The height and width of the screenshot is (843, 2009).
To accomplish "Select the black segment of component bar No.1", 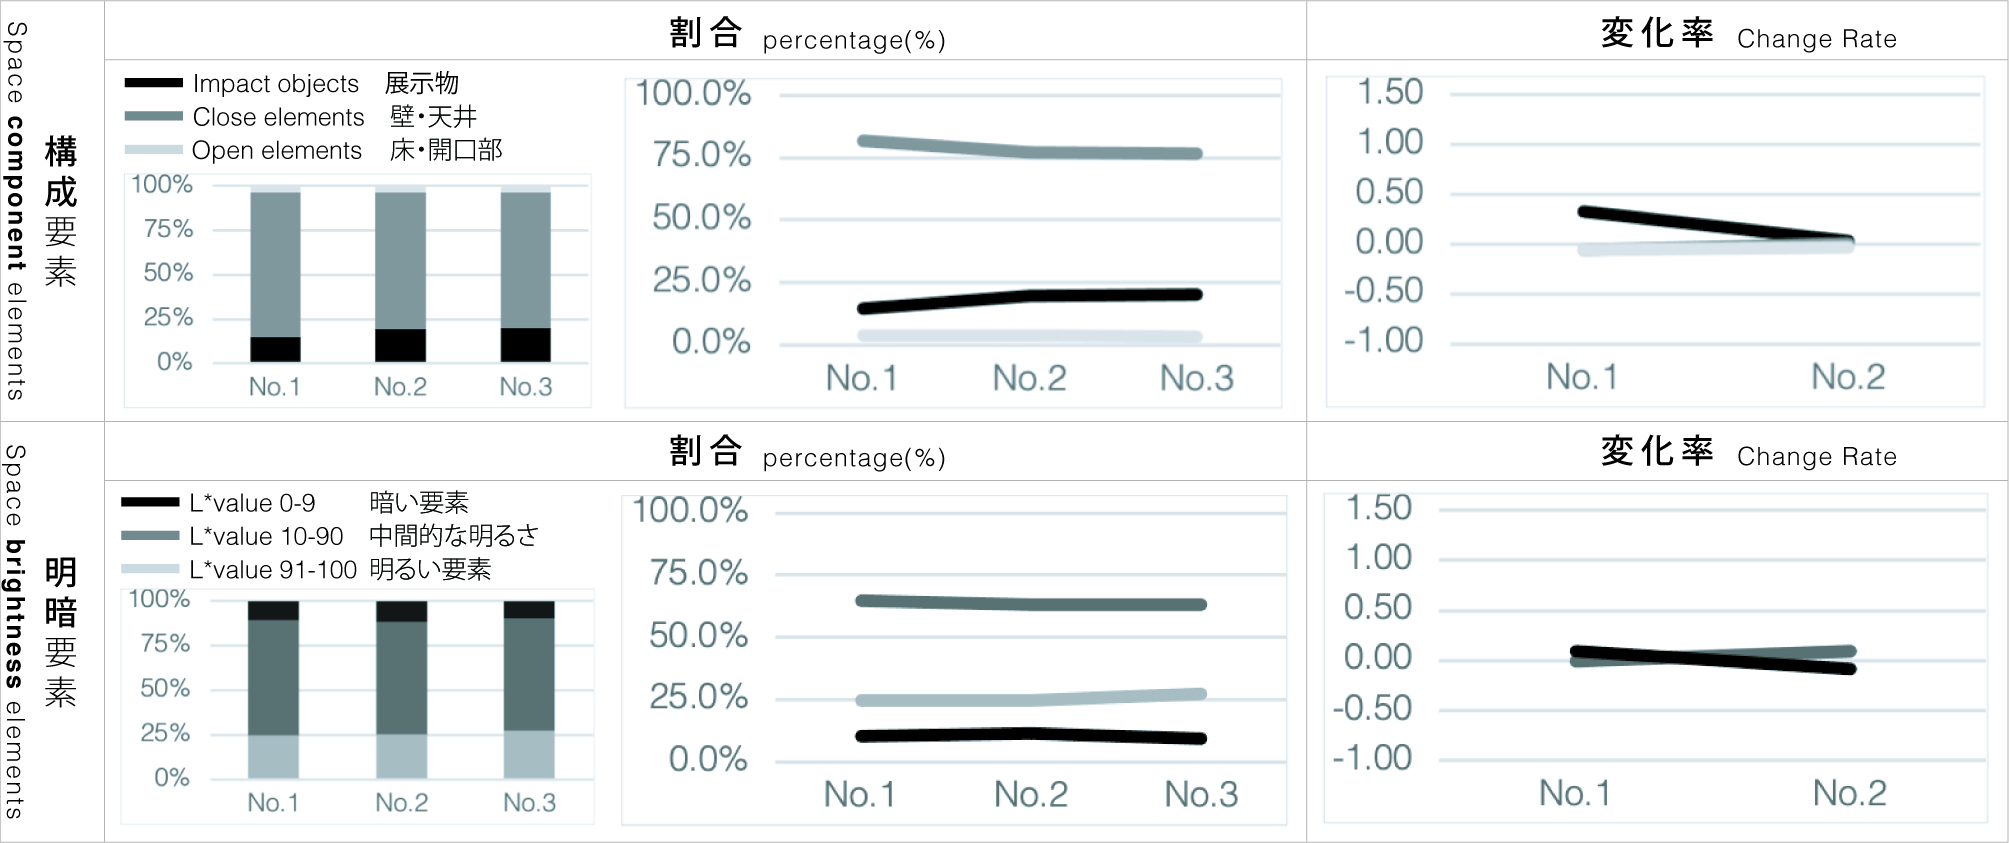I will [x=275, y=349].
